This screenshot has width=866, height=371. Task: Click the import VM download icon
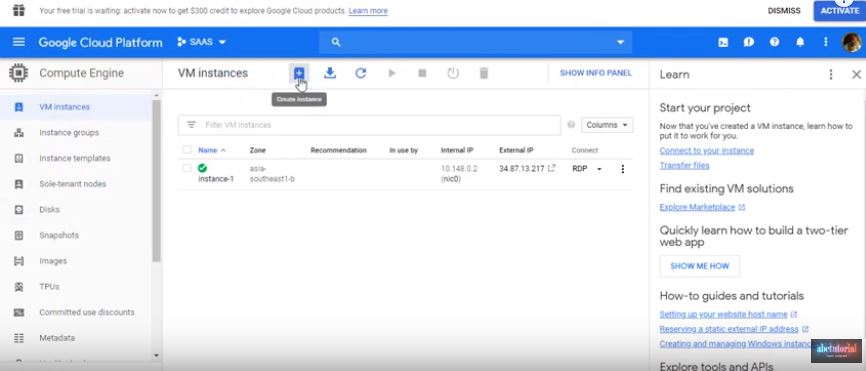[x=330, y=73]
